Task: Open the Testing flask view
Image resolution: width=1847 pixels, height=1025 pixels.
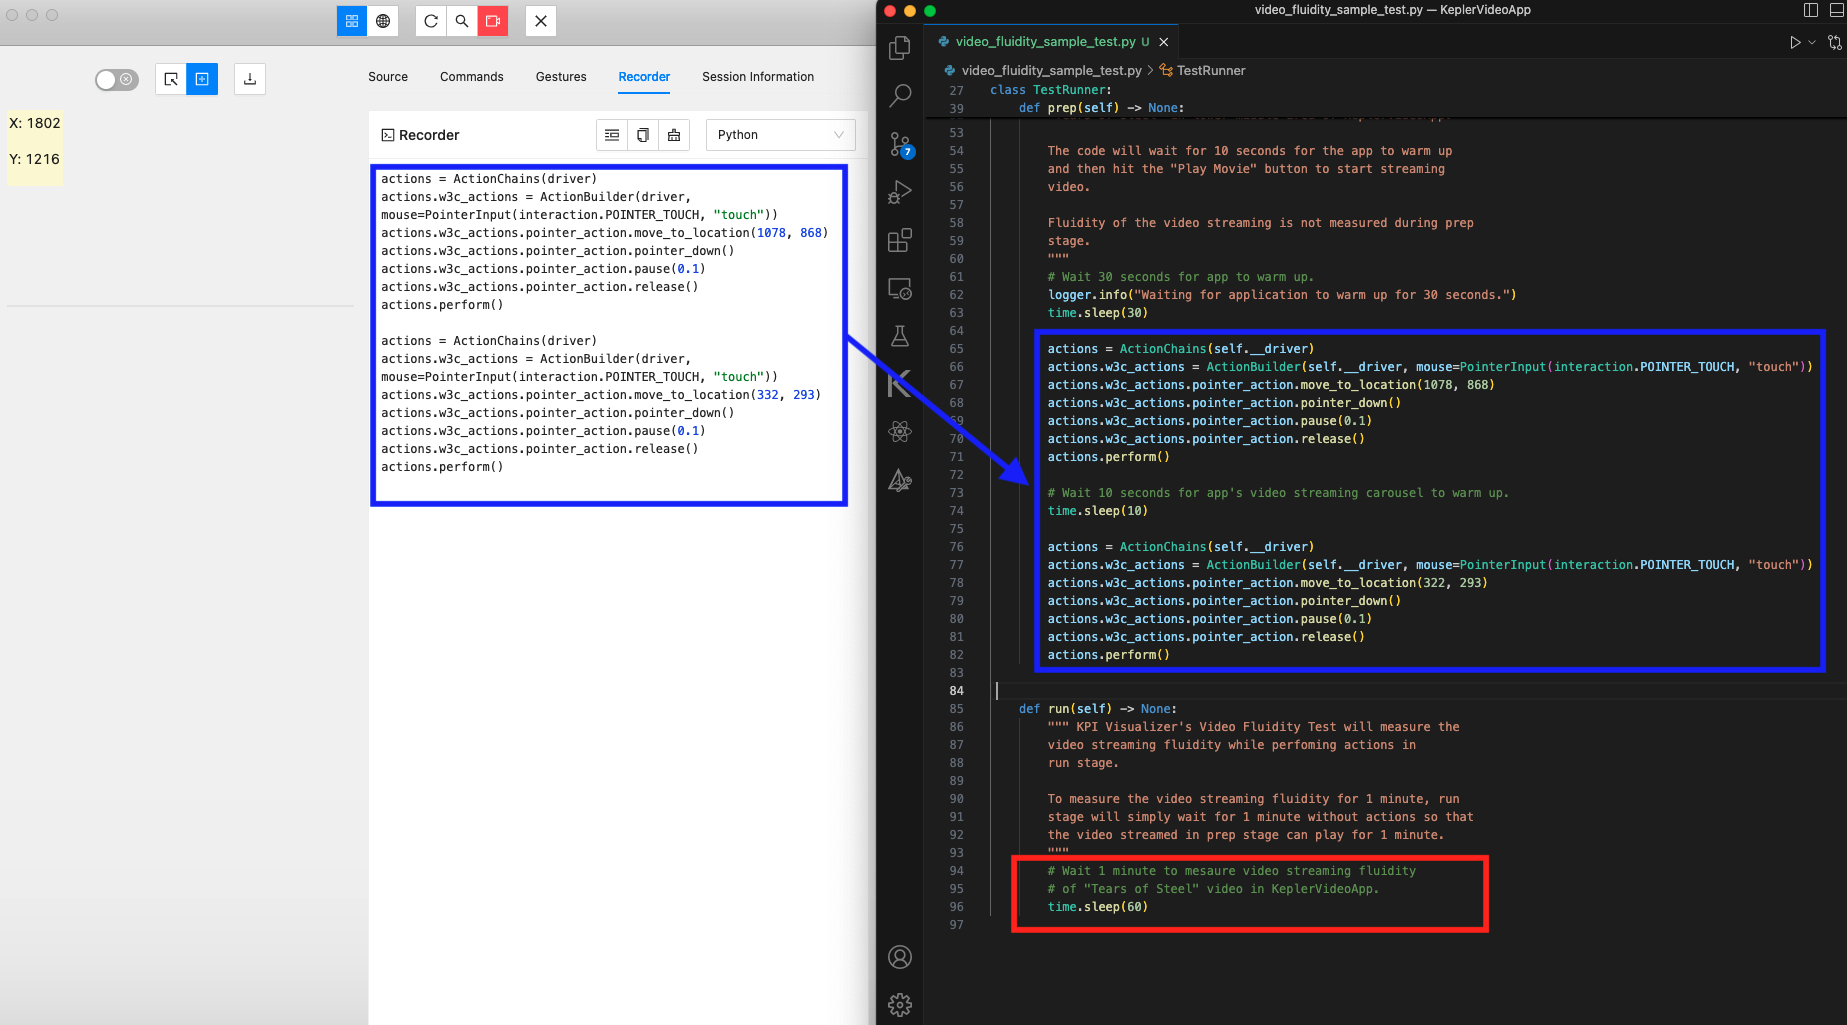Action: (900, 336)
